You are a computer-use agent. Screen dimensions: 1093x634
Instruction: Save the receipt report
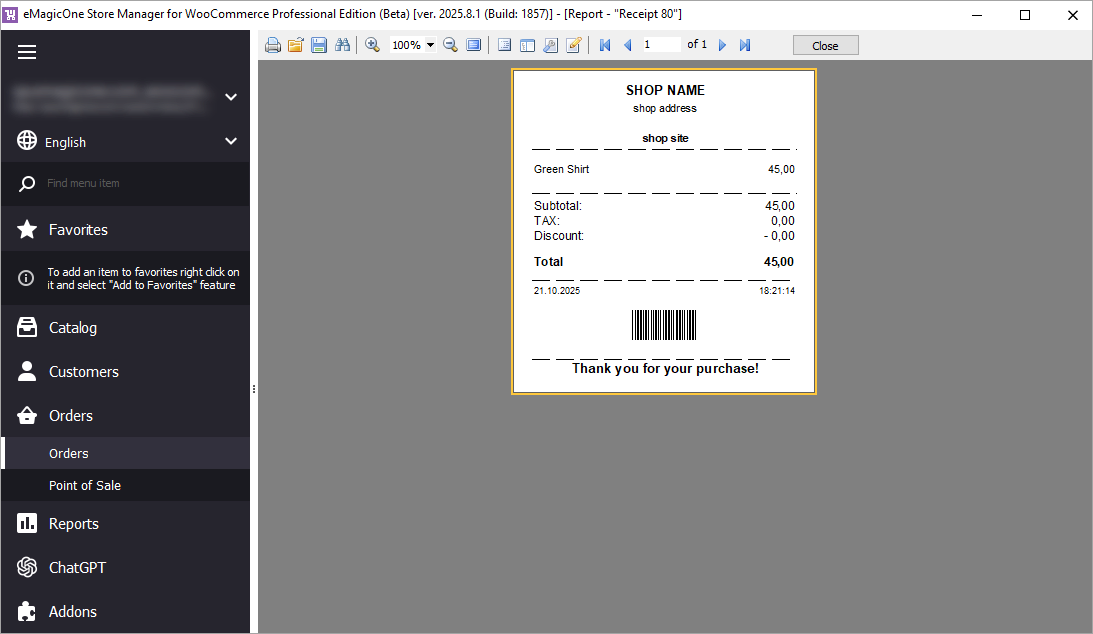[319, 44]
